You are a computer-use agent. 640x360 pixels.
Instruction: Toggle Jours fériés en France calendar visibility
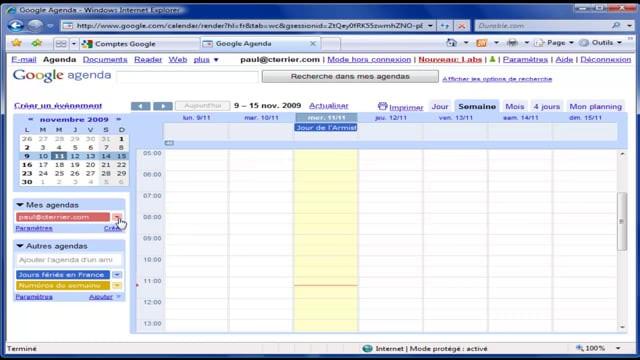click(x=63, y=275)
